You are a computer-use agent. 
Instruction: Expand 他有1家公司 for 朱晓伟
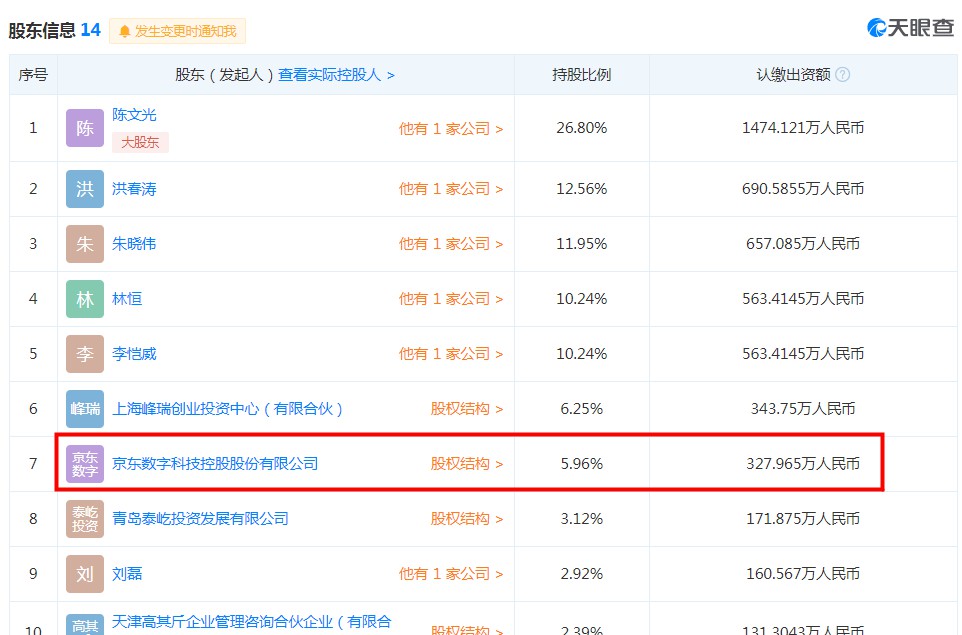[x=451, y=244]
